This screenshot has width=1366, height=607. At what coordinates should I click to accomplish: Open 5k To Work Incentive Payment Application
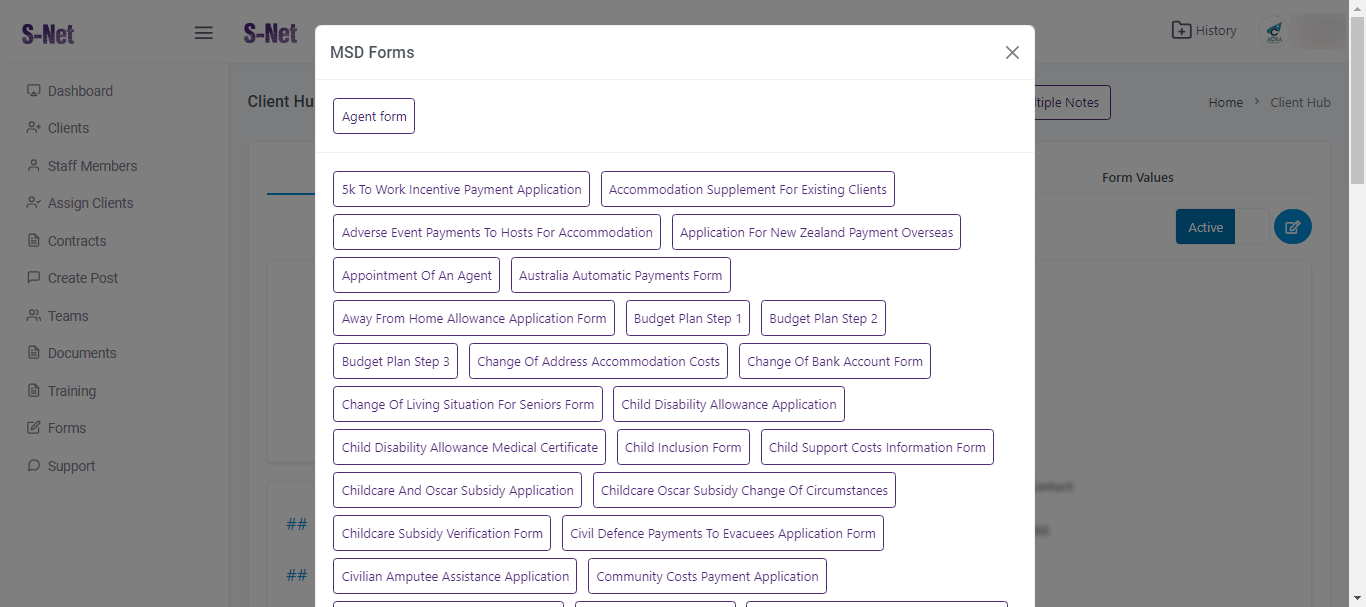tap(461, 189)
